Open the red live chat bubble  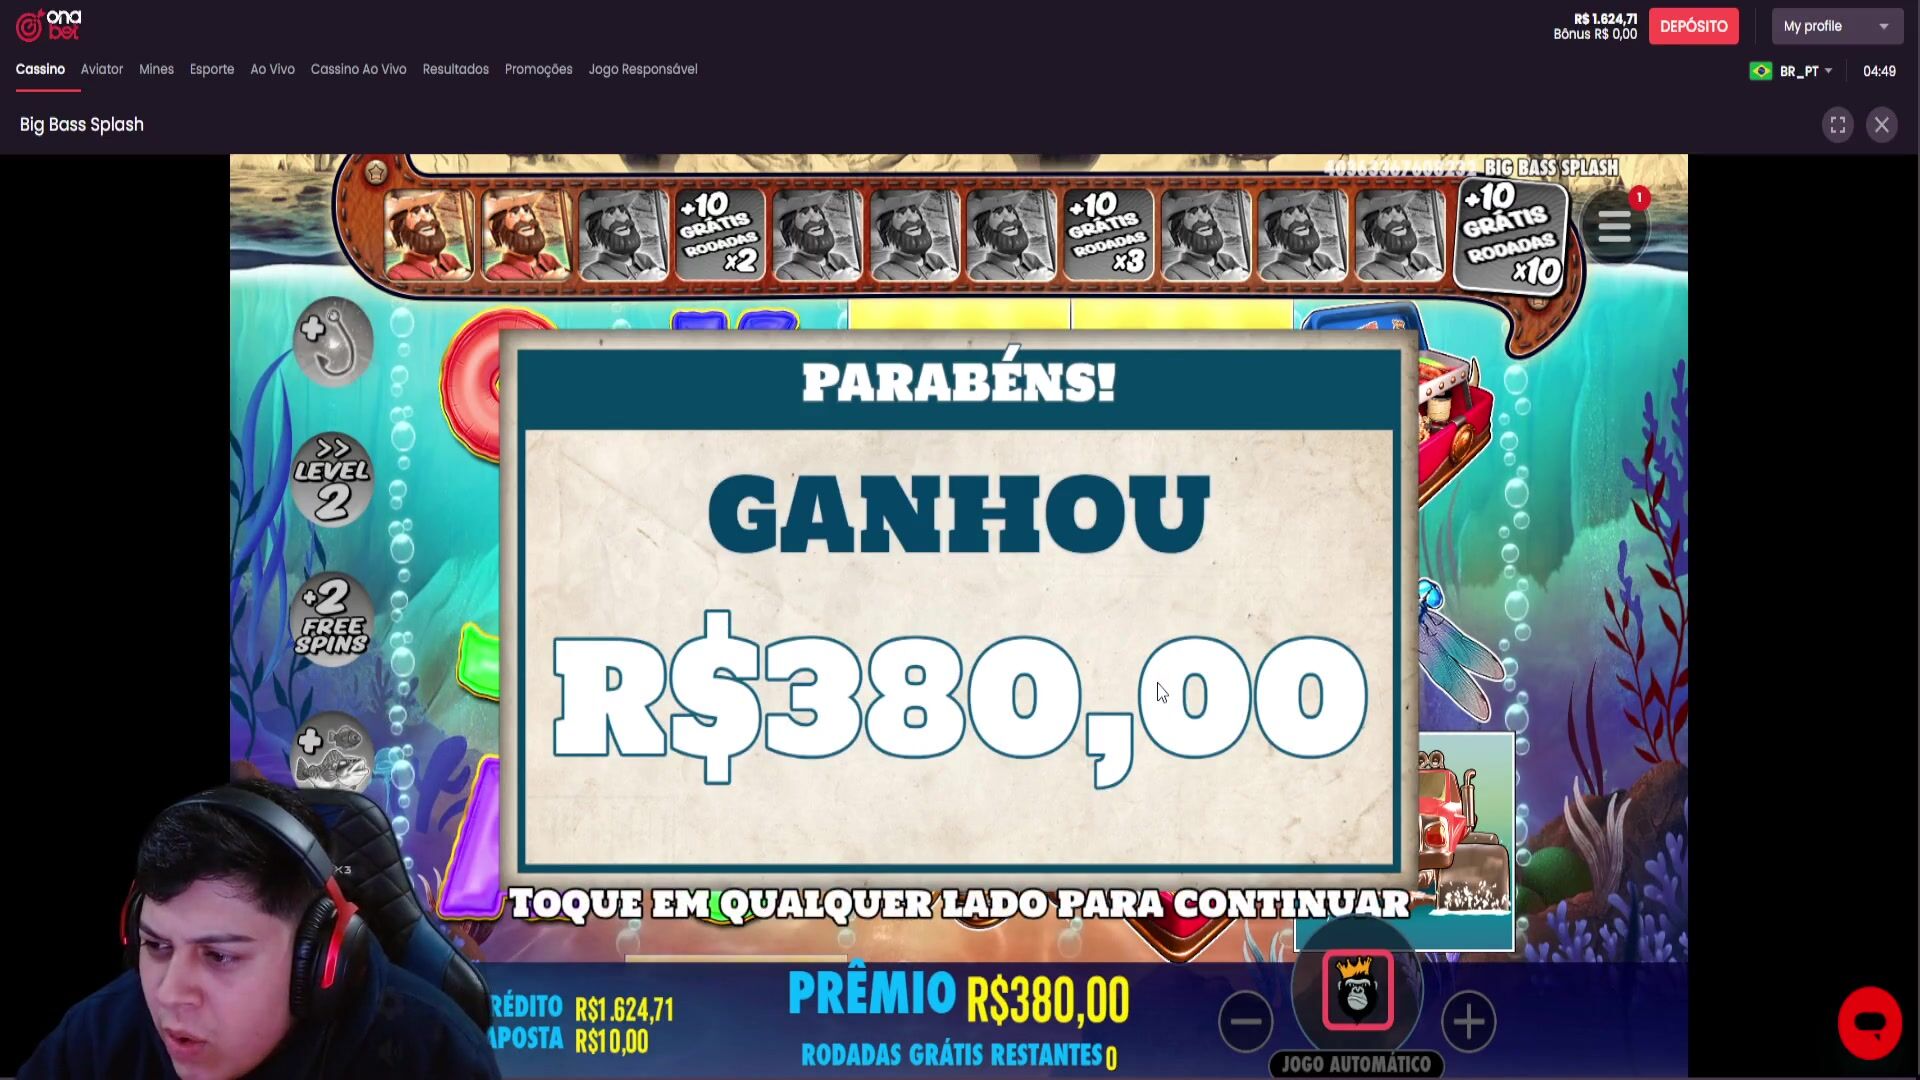(1869, 1023)
